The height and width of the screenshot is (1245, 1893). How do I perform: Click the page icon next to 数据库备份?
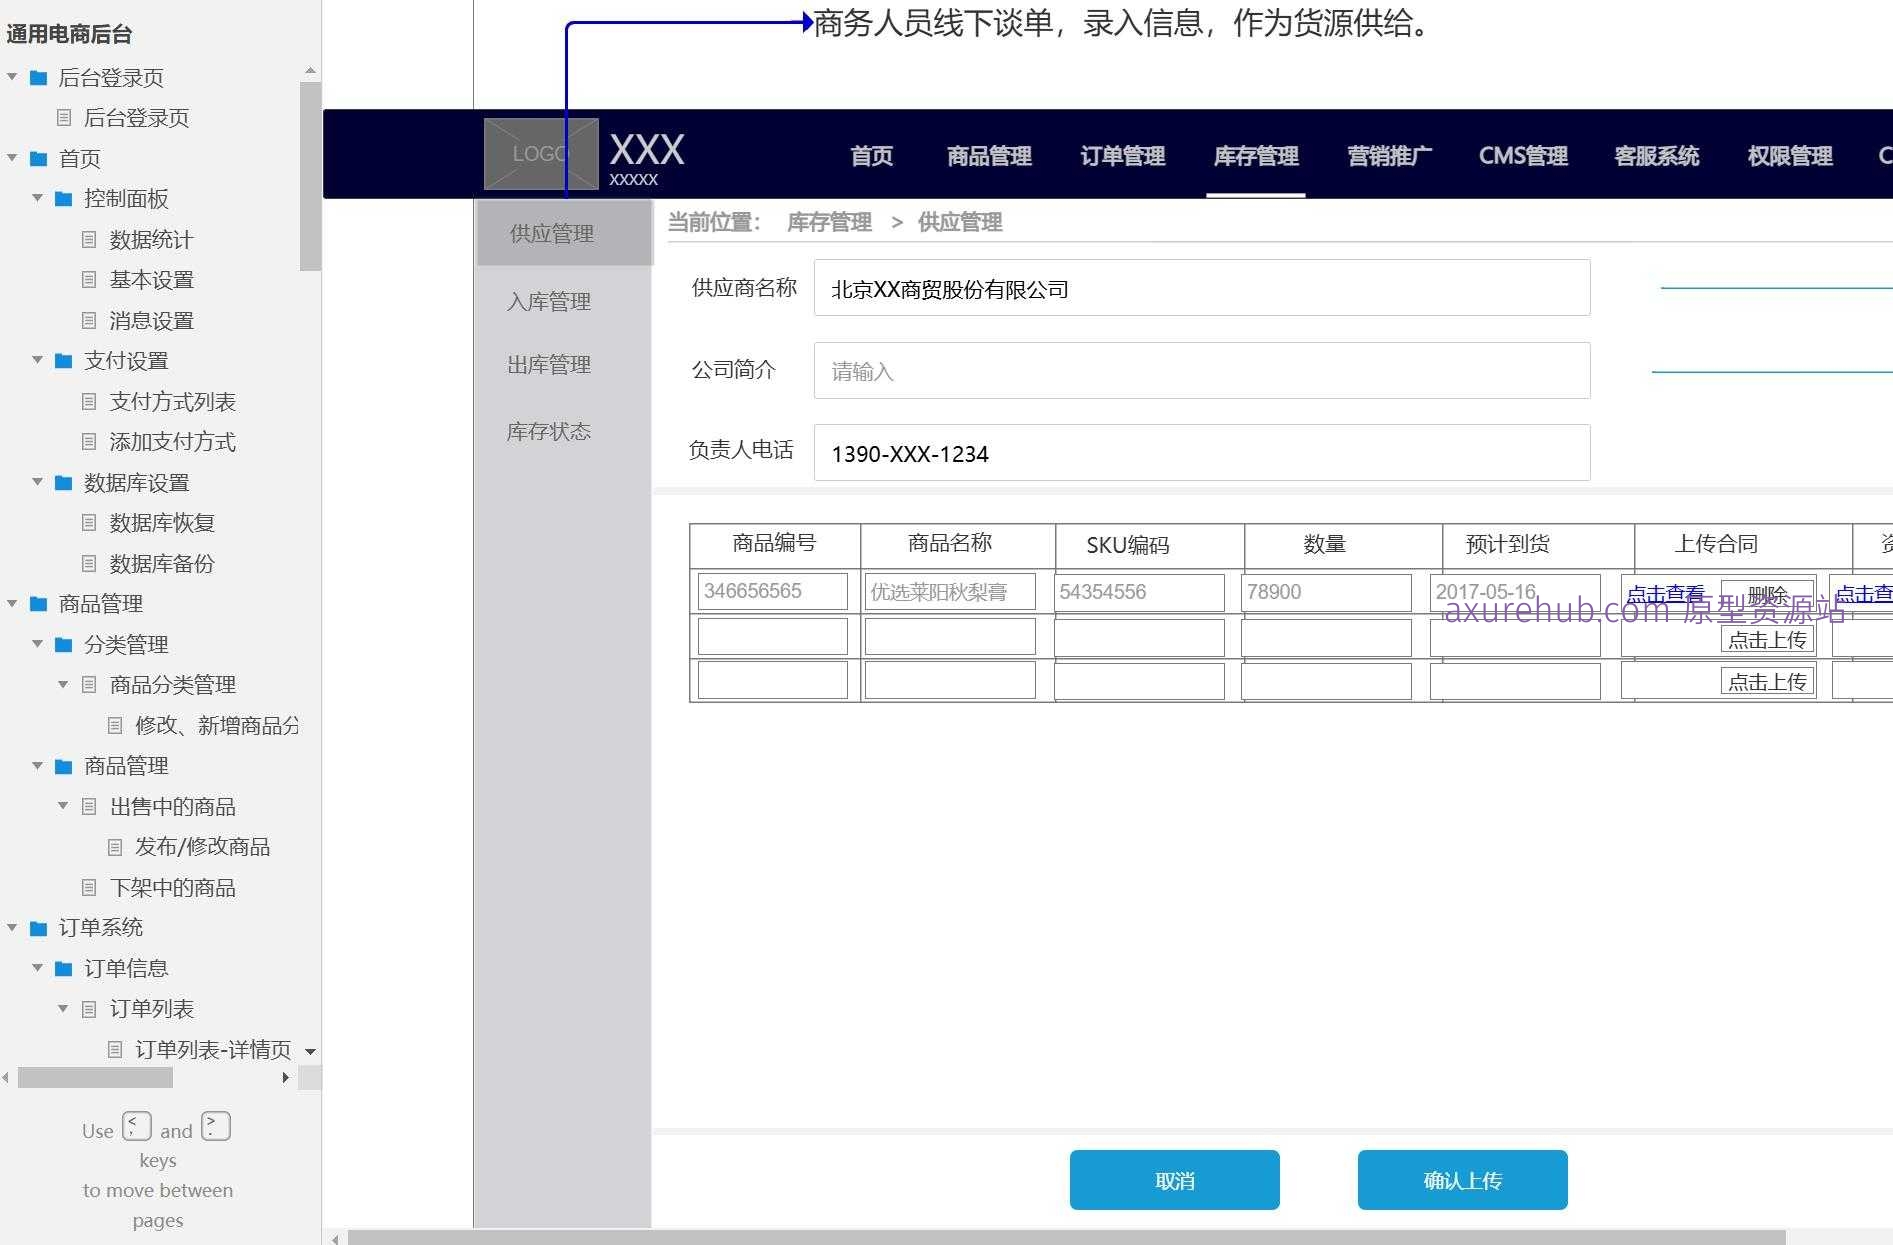(89, 563)
